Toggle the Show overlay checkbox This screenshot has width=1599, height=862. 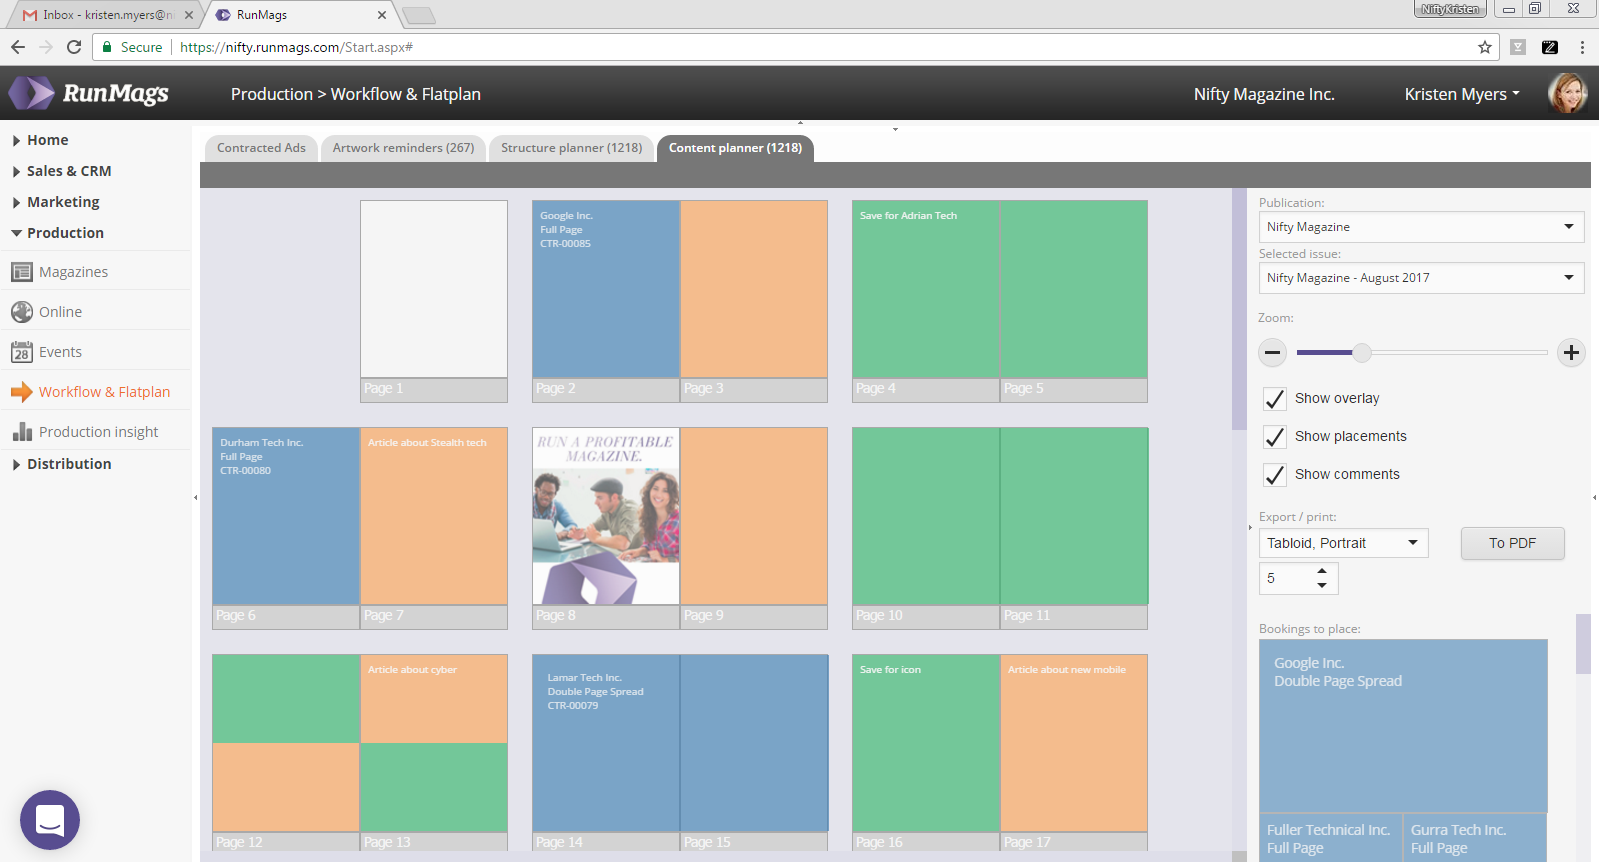pyautogui.click(x=1275, y=399)
